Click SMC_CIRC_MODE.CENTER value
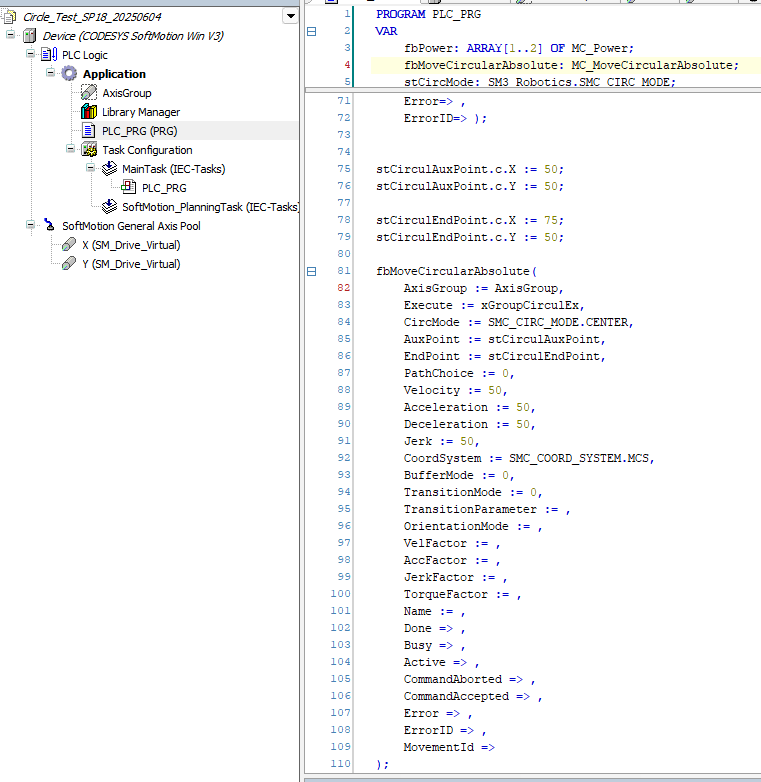This screenshot has width=761, height=782. pos(558,322)
